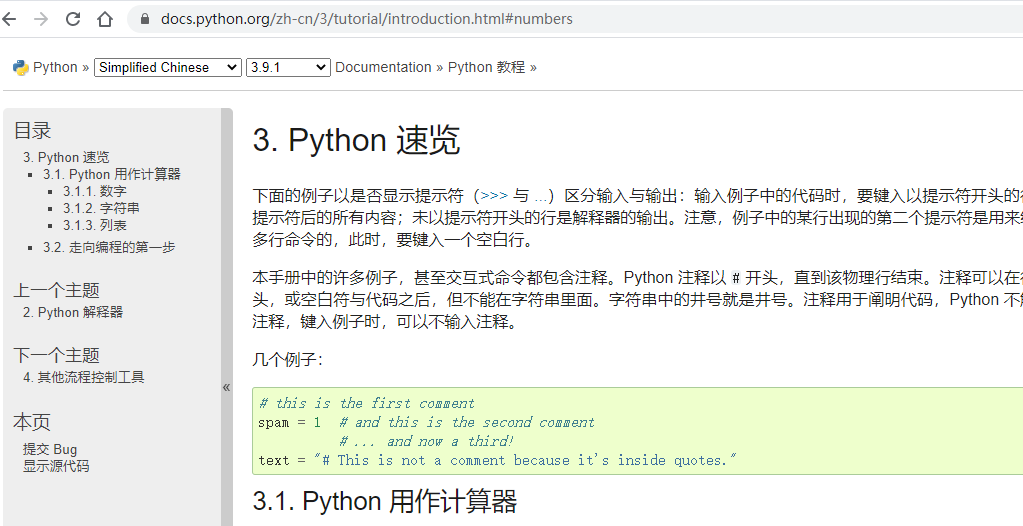
Task: Click the Python logo icon
Action: tap(20, 67)
